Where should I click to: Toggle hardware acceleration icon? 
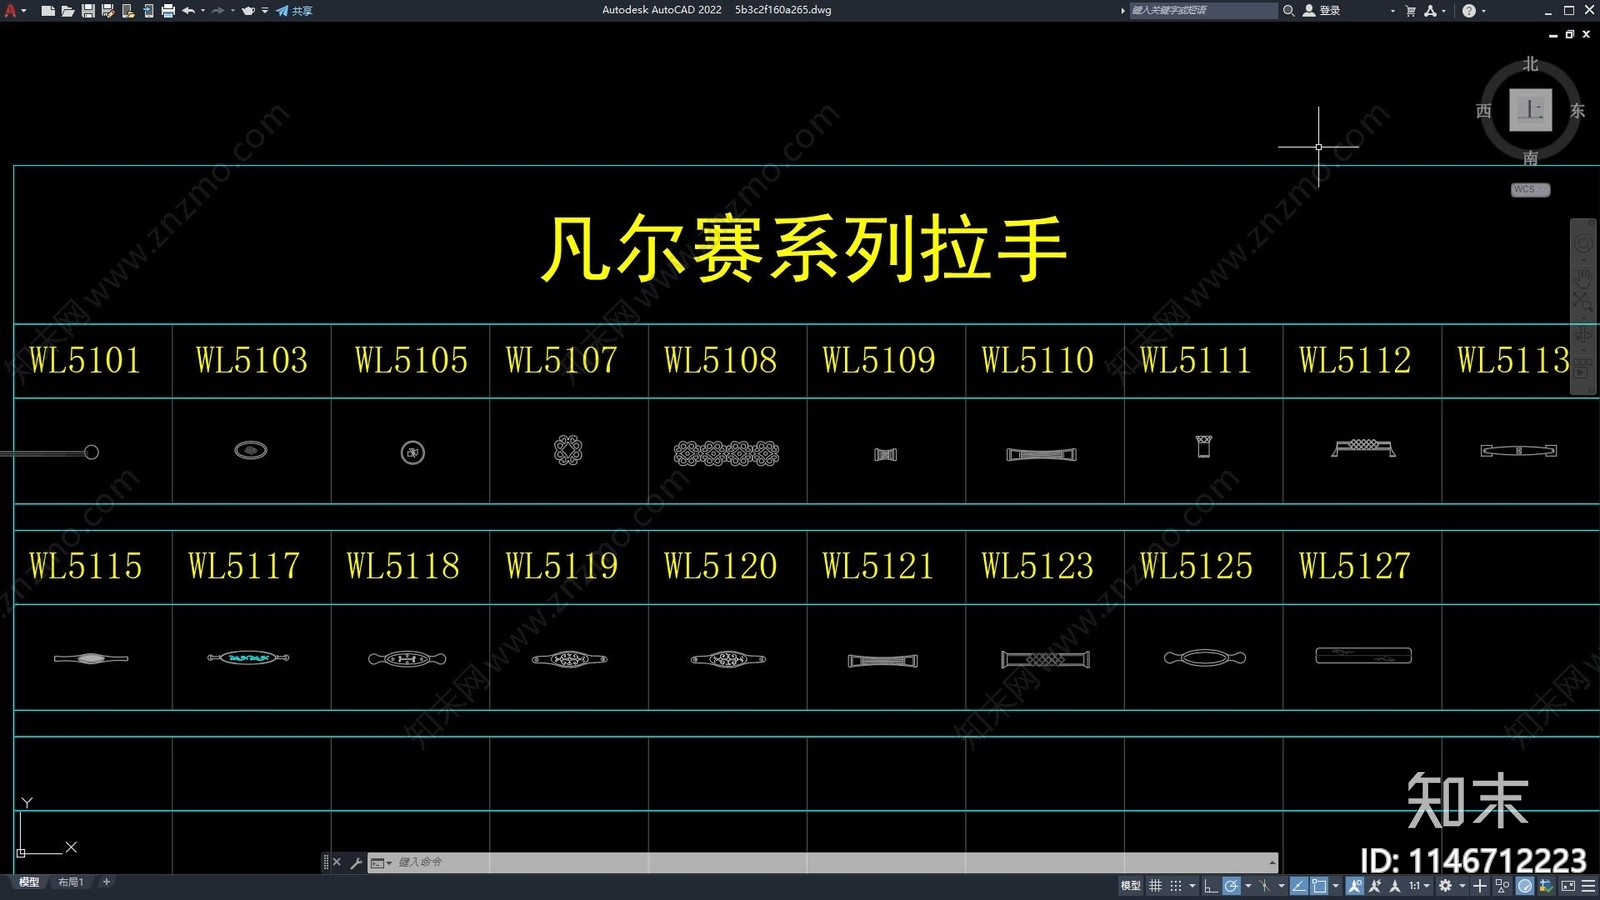point(1525,886)
